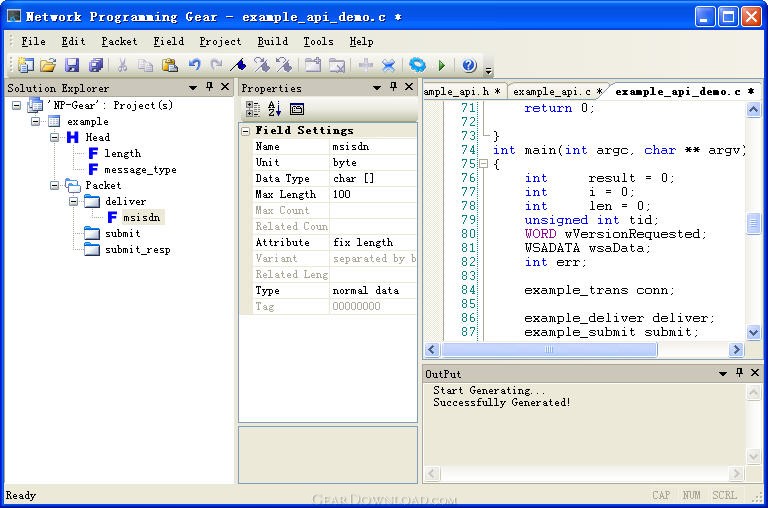Select the message_type field in tree

click(140, 169)
